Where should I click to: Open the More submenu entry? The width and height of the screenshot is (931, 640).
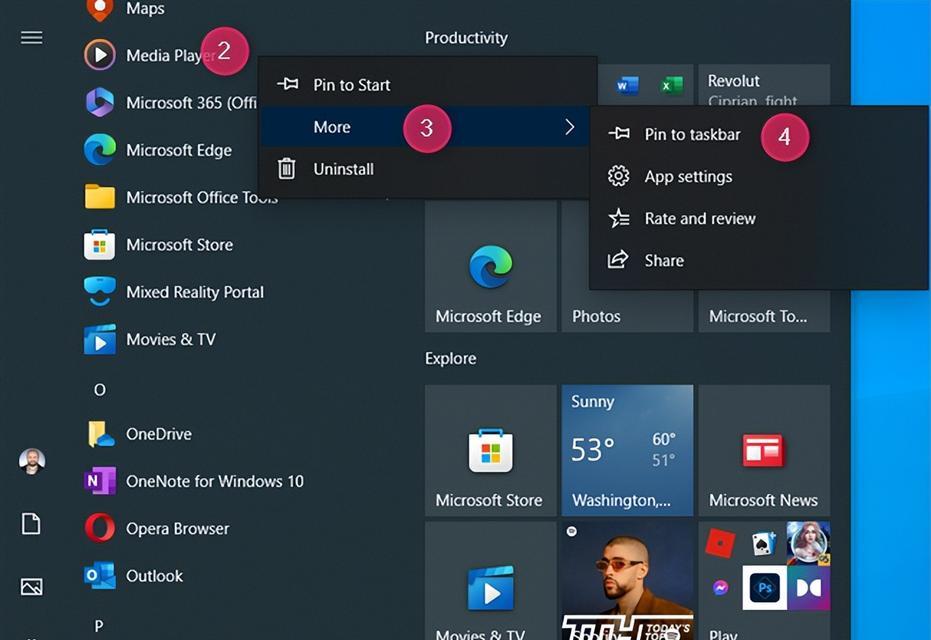(425, 127)
